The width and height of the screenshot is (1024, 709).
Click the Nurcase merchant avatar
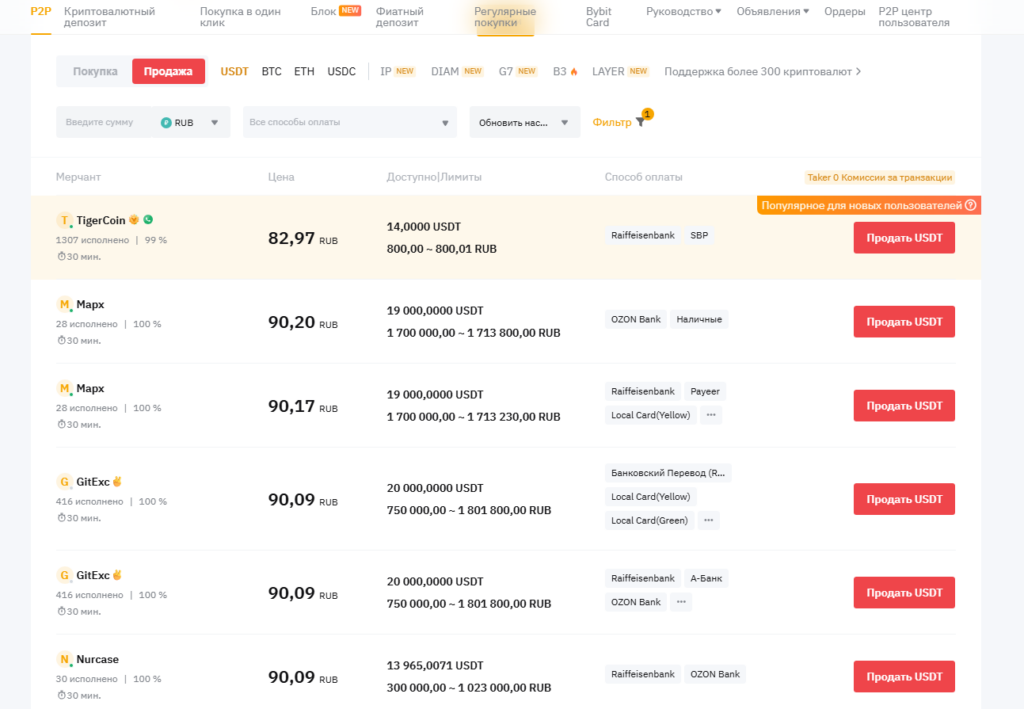click(x=64, y=659)
